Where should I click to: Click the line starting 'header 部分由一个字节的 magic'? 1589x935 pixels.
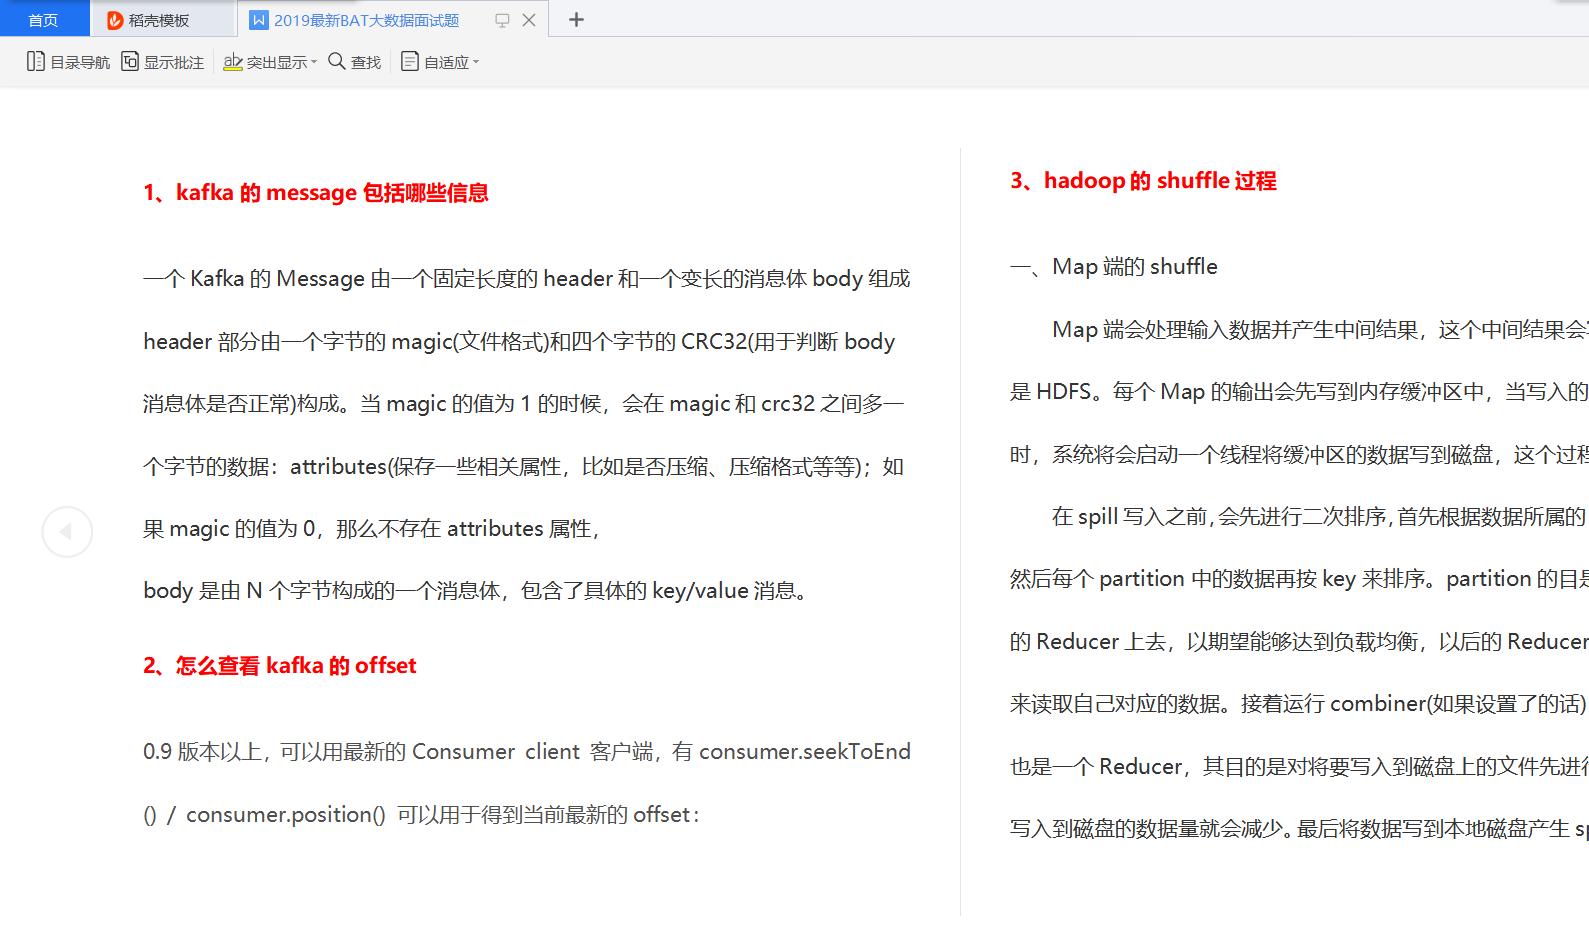pos(519,342)
